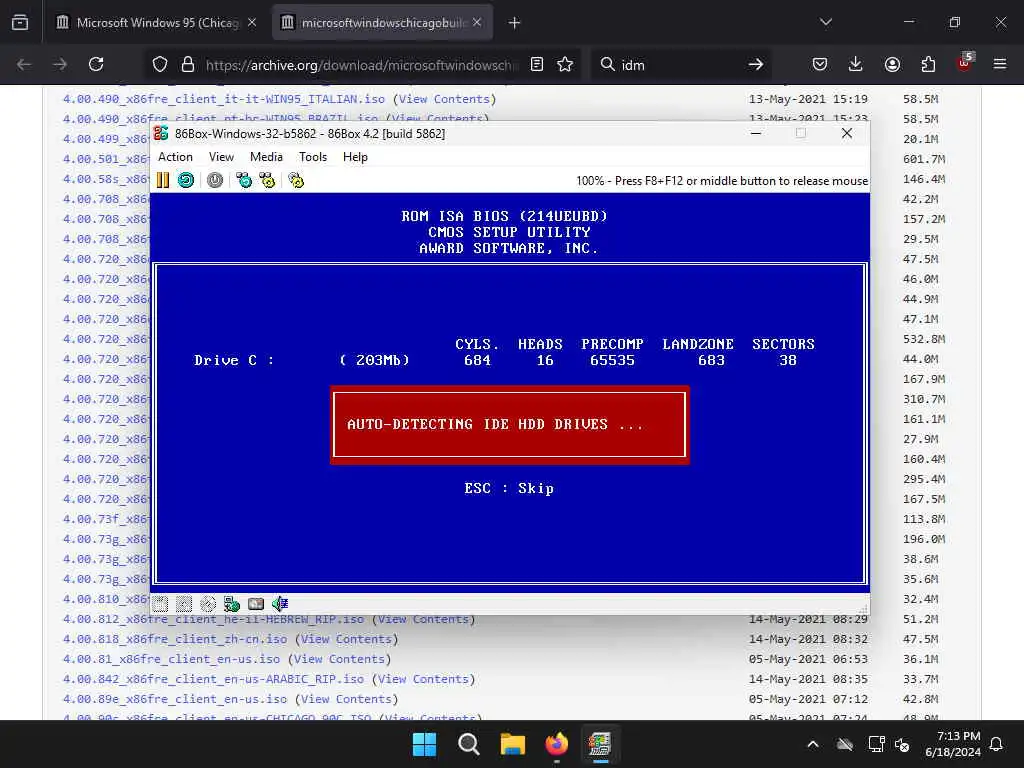Click the gray ACPI shutdown power icon
Viewport: 1024px width, 768px height.
click(215, 180)
